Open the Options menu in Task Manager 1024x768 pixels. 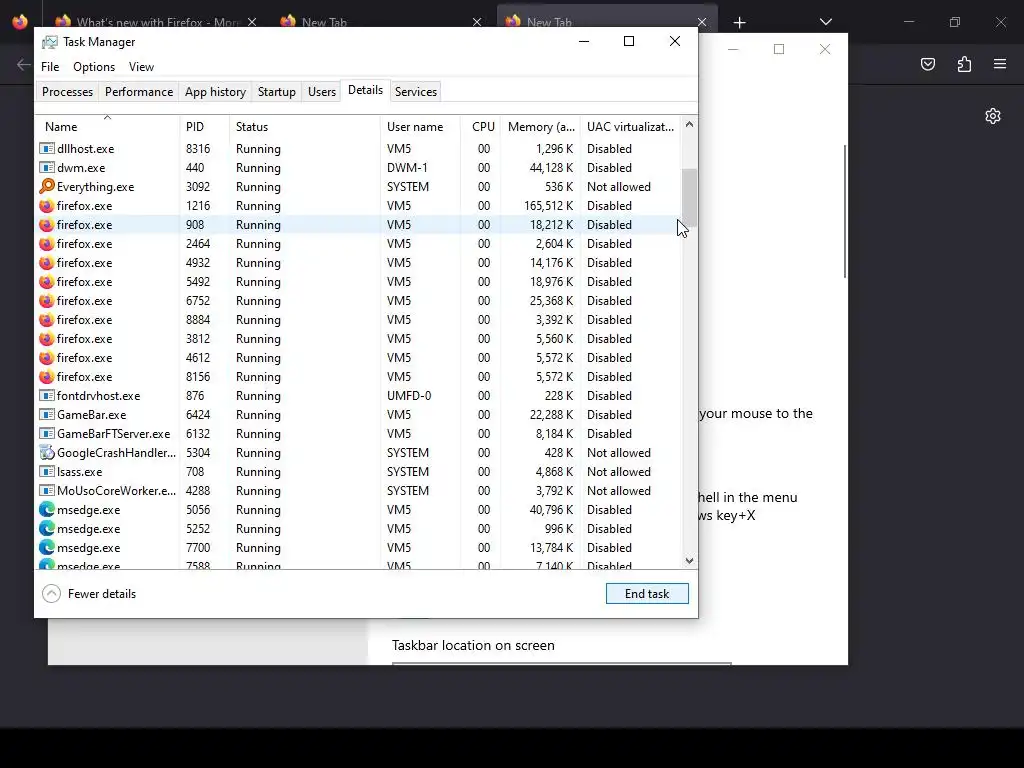[94, 67]
